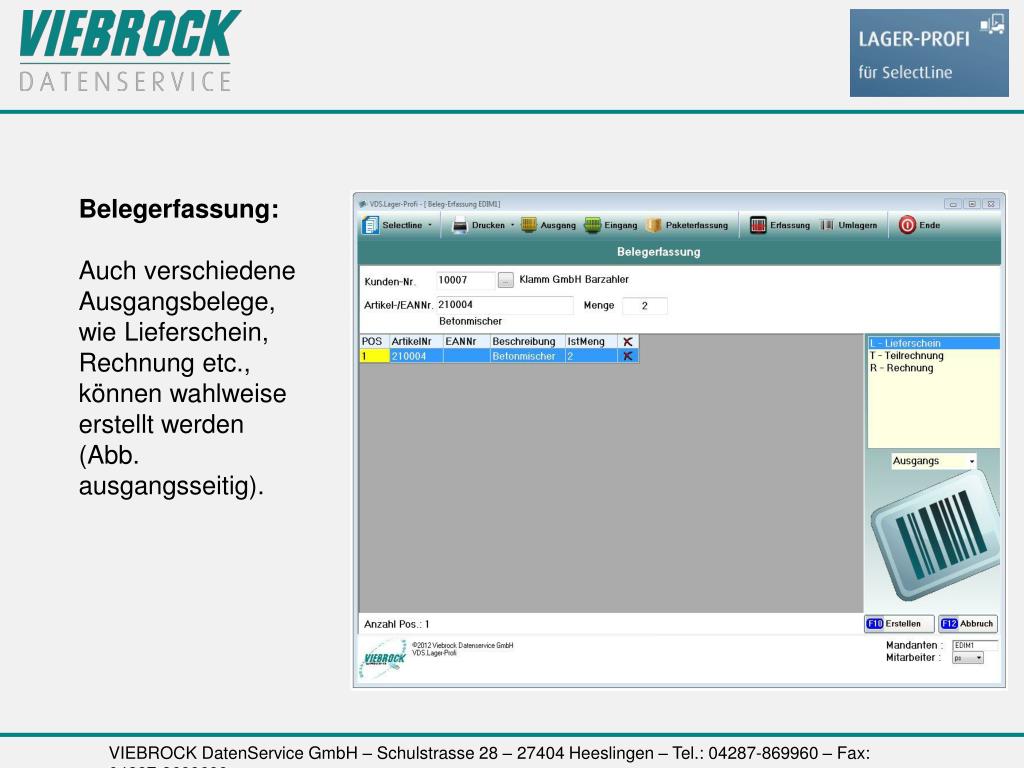Click the Viebrock logo in footer
The image size is (1024, 768).
383,658
